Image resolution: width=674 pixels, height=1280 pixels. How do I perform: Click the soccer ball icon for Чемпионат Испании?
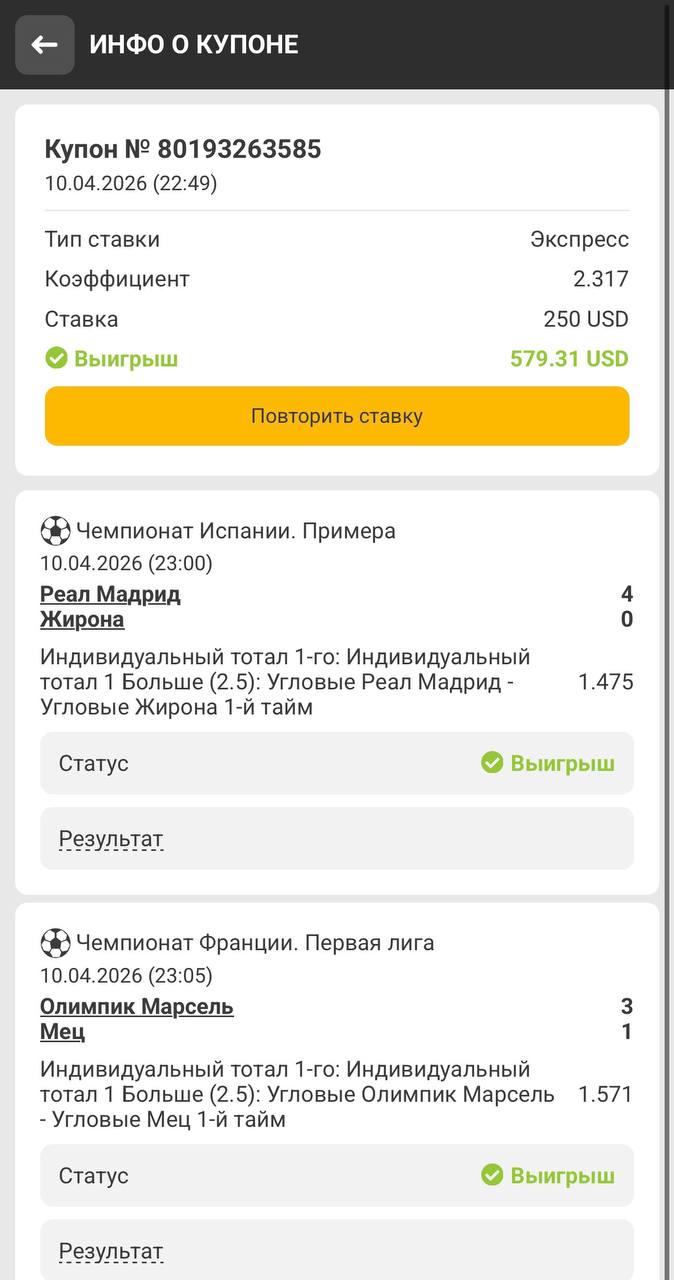point(55,531)
